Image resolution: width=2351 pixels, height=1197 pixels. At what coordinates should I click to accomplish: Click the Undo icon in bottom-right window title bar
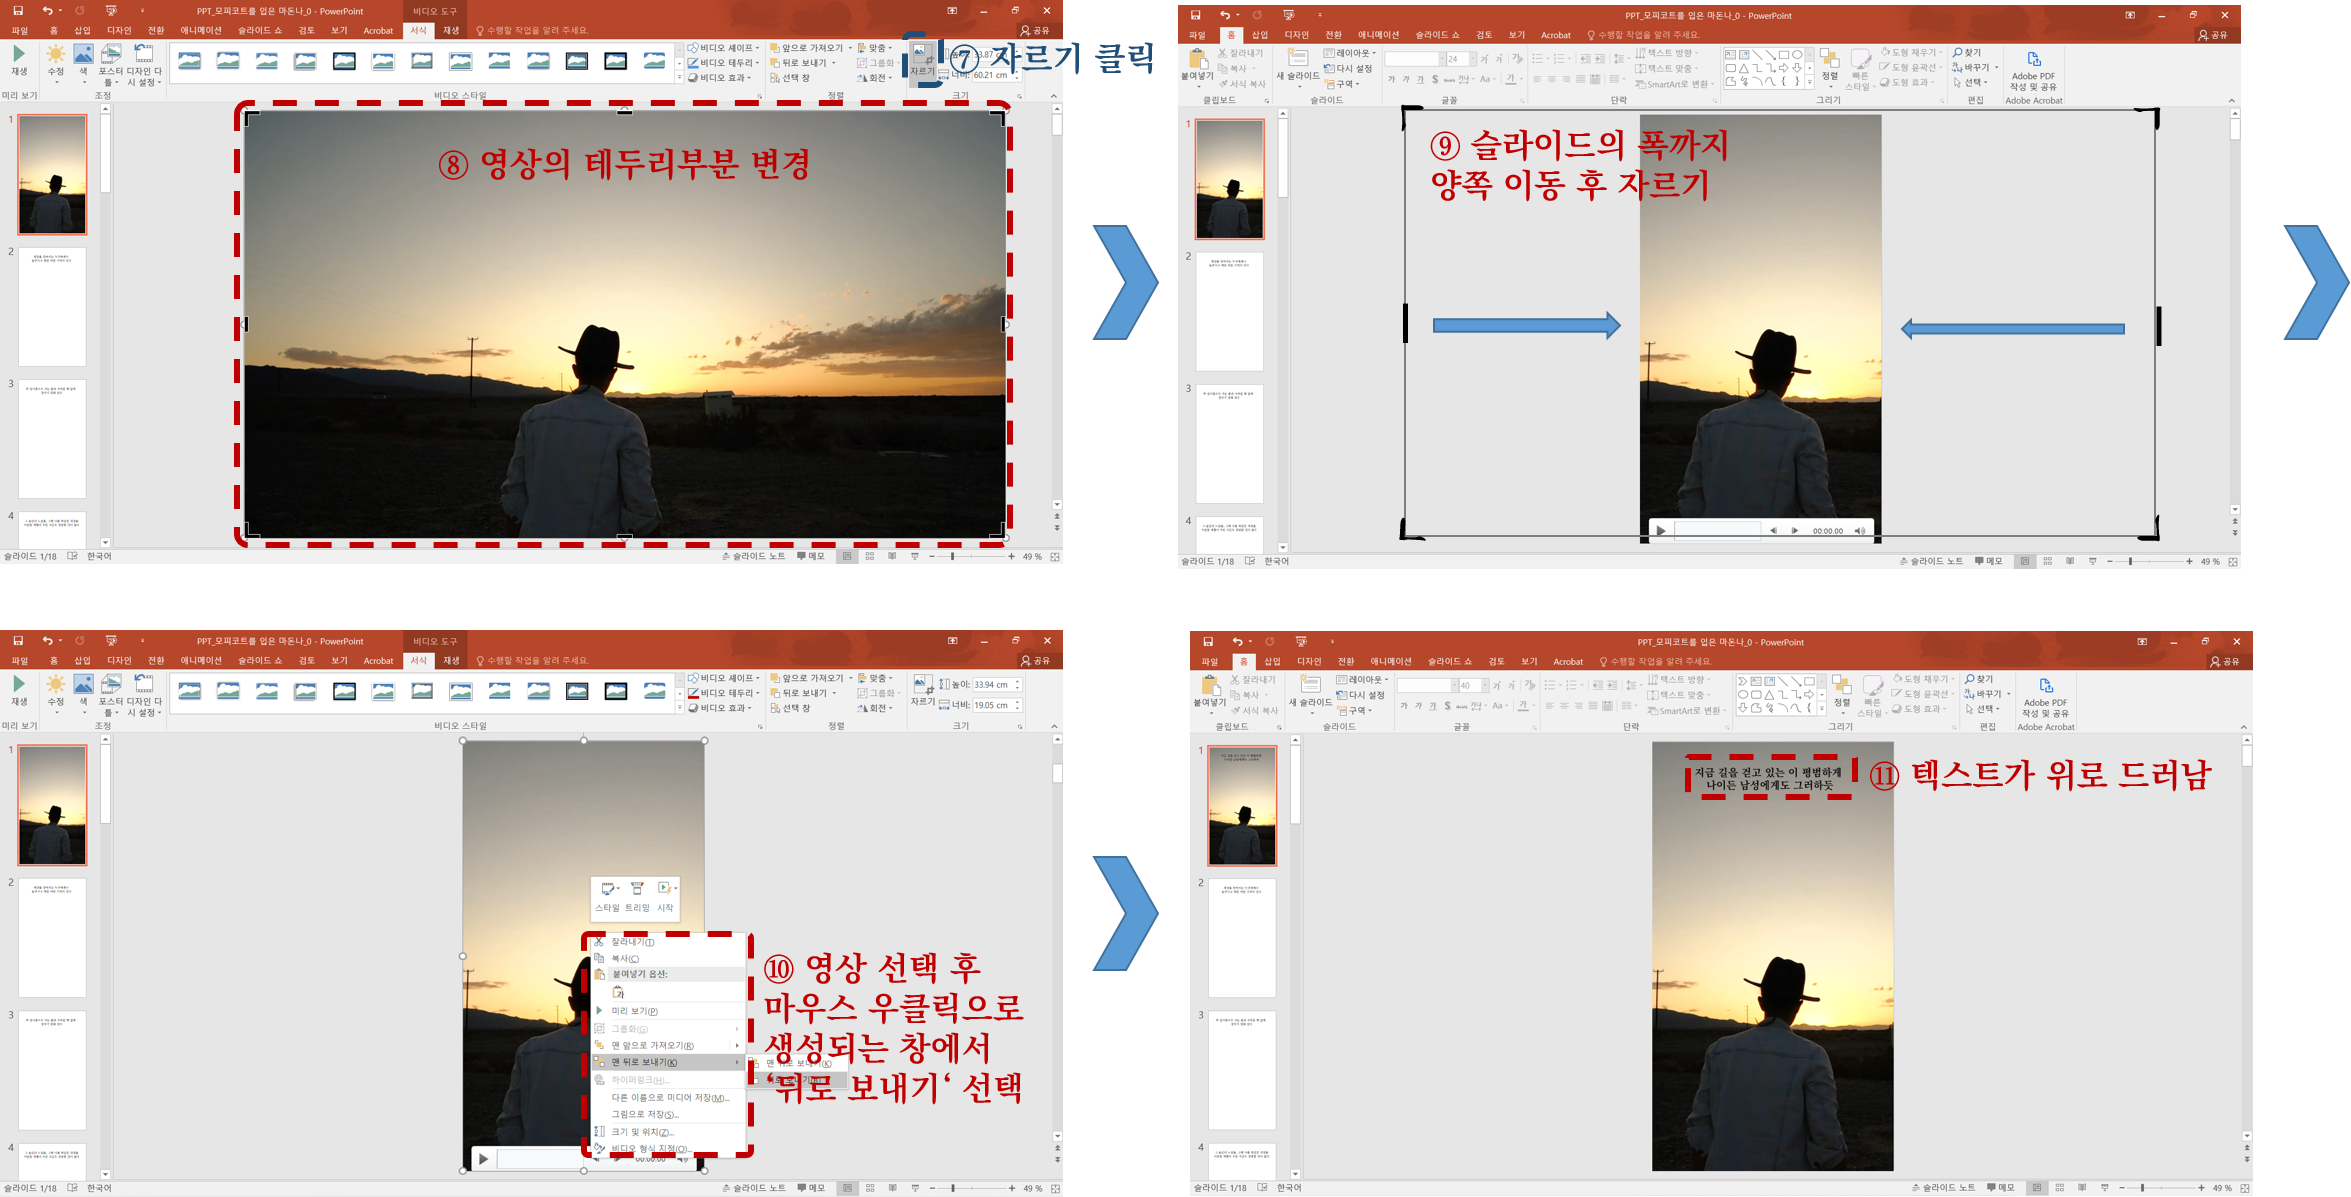(x=1237, y=641)
